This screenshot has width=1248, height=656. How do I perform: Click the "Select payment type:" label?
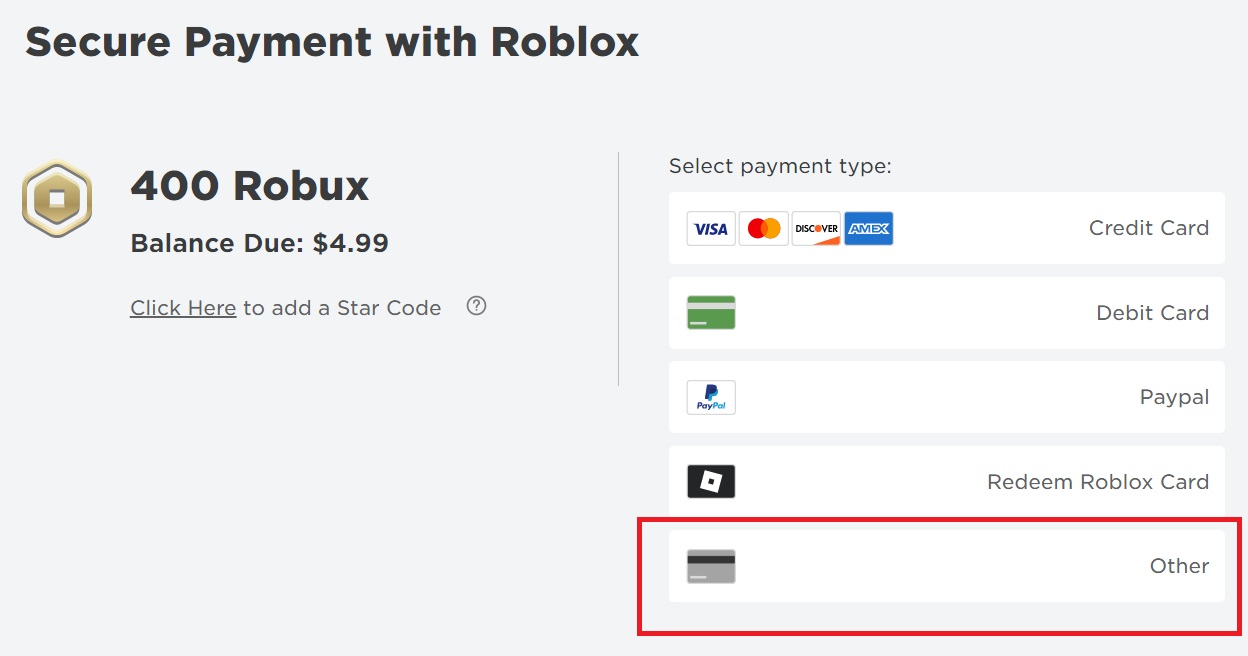[780, 166]
